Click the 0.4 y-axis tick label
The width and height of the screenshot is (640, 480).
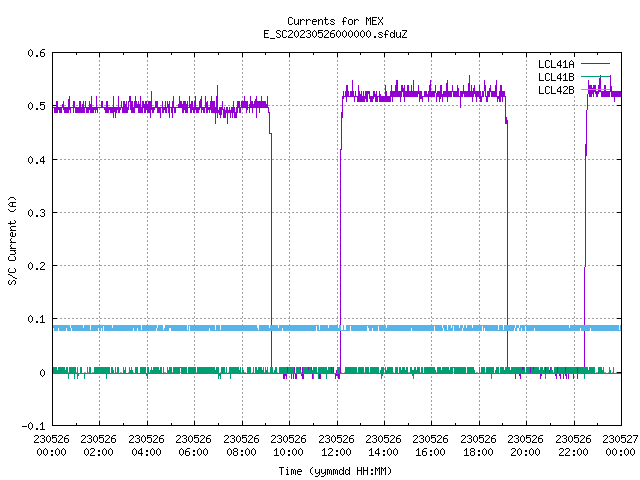click(x=36, y=160)
